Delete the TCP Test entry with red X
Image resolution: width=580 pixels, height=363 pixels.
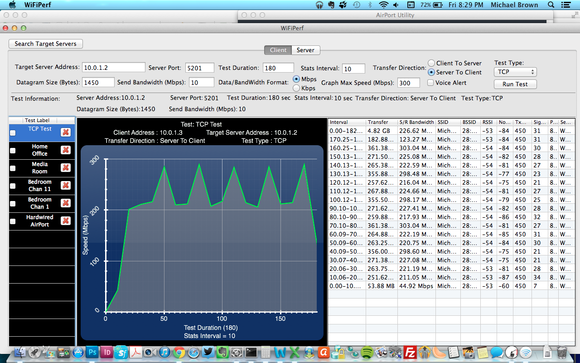pos(65,132)
